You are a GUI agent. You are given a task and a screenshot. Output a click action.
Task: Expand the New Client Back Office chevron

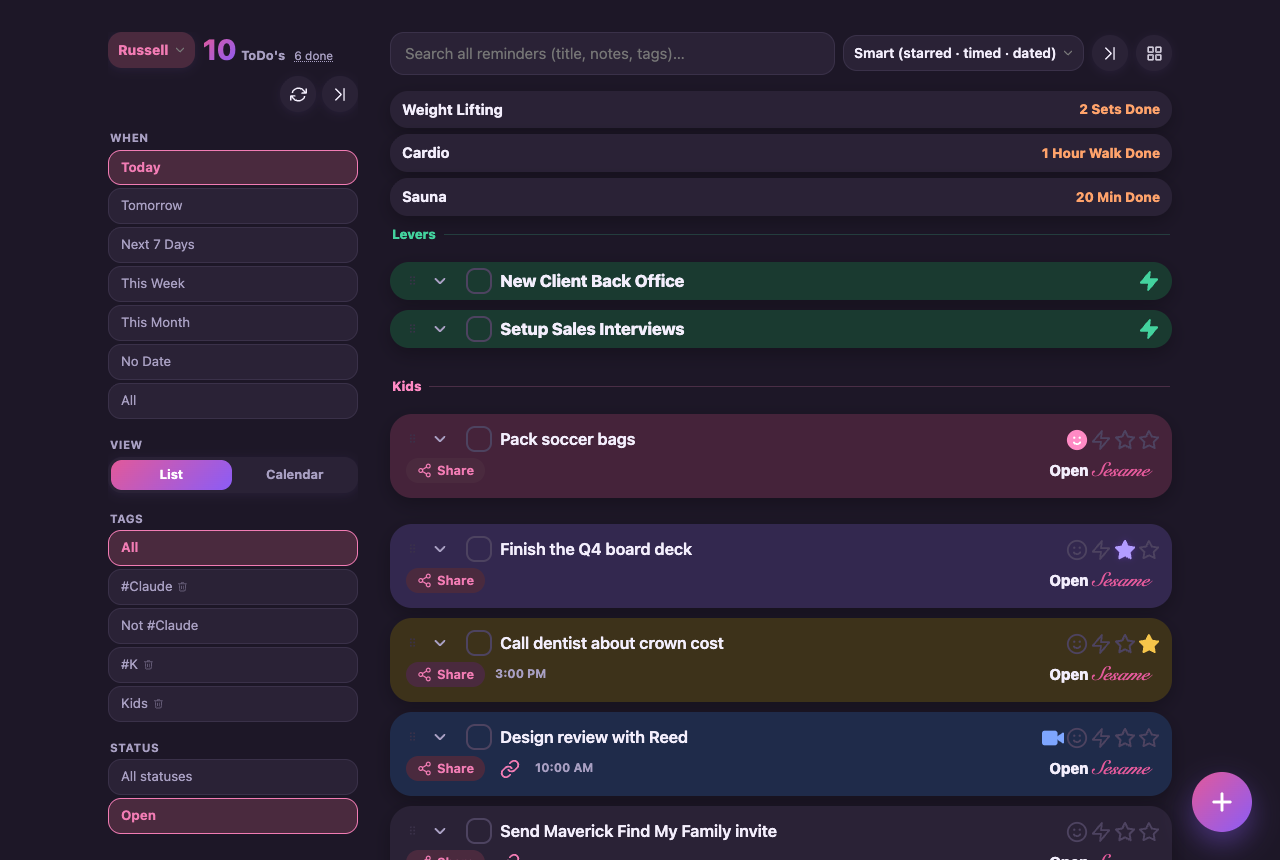[440, 281]
